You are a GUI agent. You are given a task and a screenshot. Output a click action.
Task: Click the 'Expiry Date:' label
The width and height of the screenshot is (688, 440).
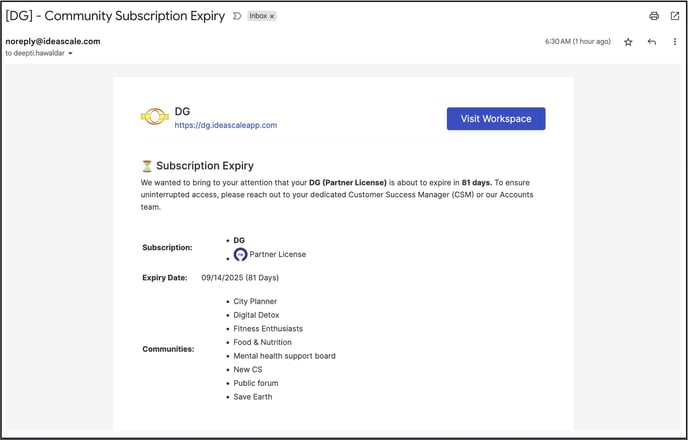(x=165, y=278)
